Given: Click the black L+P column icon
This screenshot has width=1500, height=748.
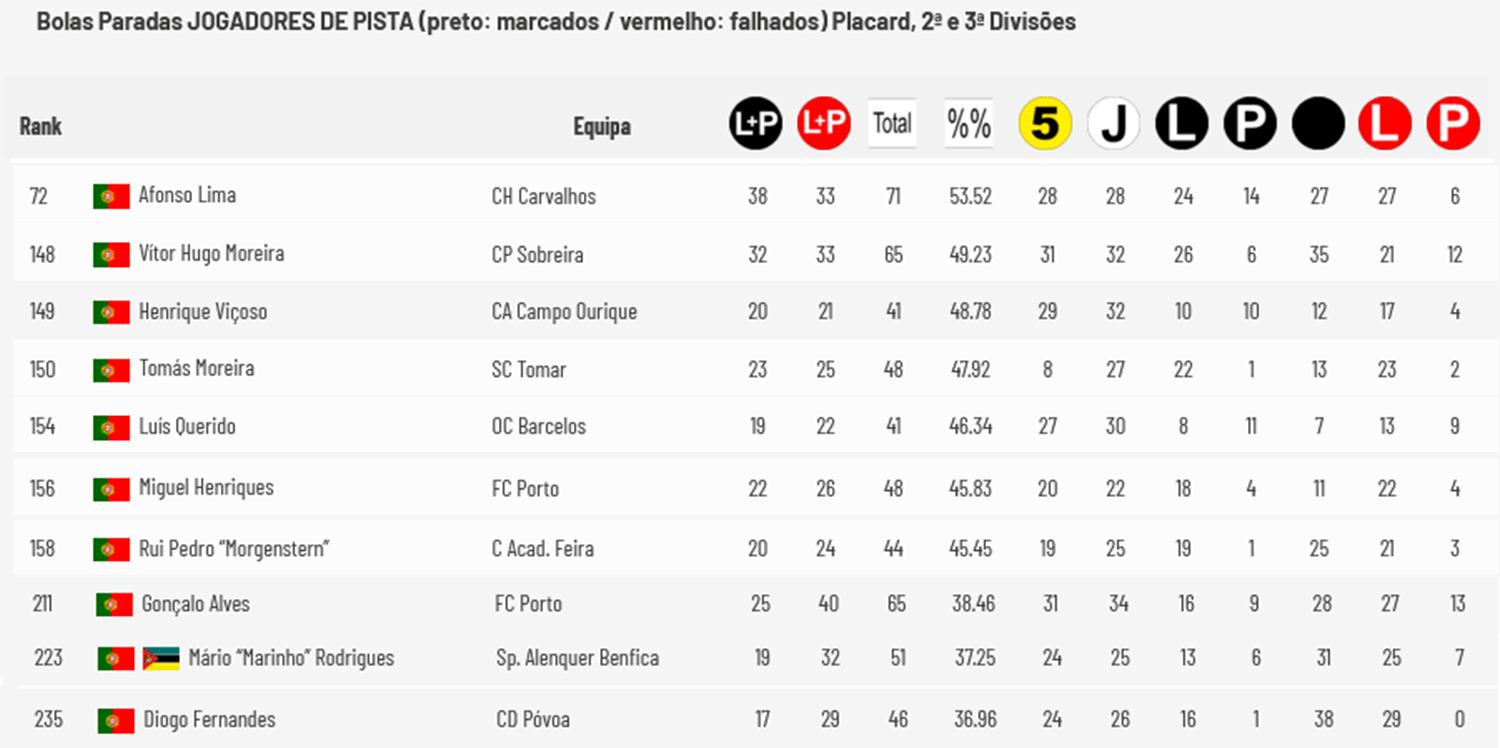Looking at the screenshot, I should pos(756,124).
